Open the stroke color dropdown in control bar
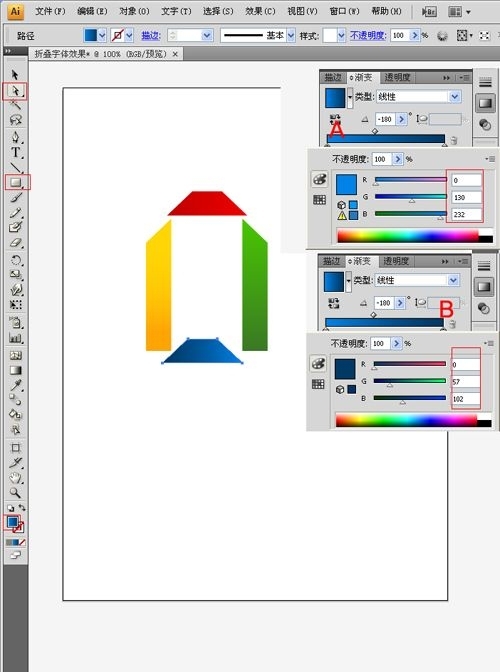This screenshot has height=672, width=500. (129, 36)
